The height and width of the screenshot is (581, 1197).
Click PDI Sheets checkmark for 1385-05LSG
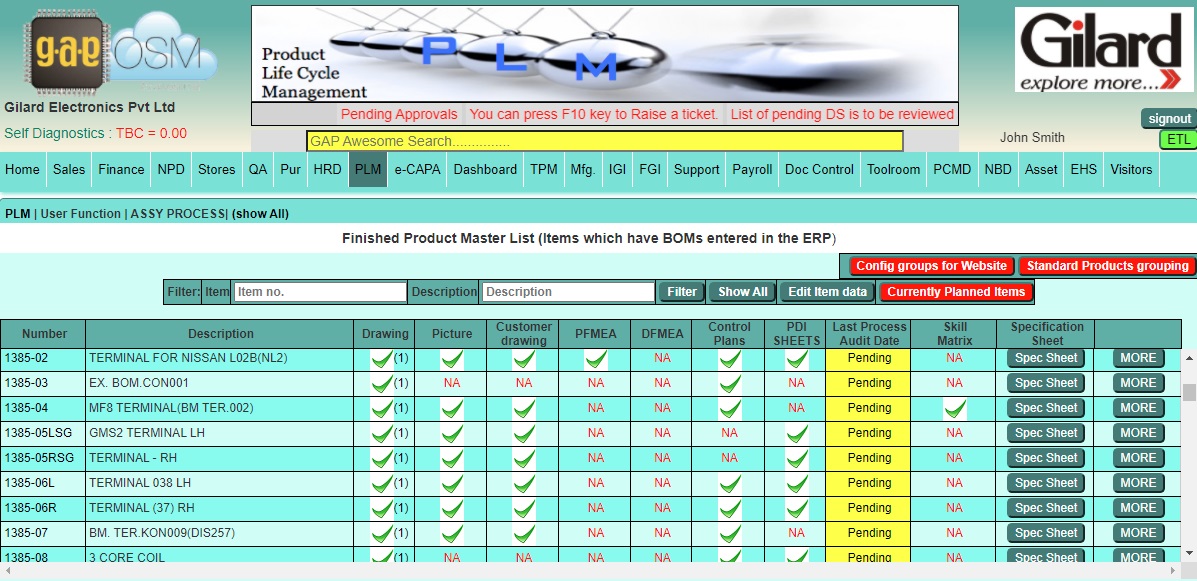tap(796, 433)
